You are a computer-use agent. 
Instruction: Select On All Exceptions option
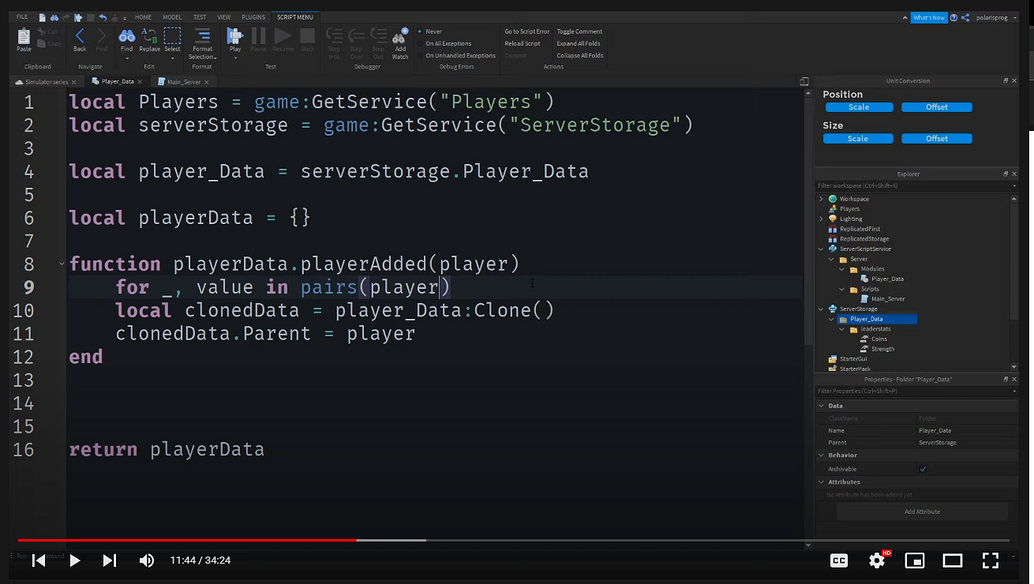pyautogui.click(x=444, y=44)
